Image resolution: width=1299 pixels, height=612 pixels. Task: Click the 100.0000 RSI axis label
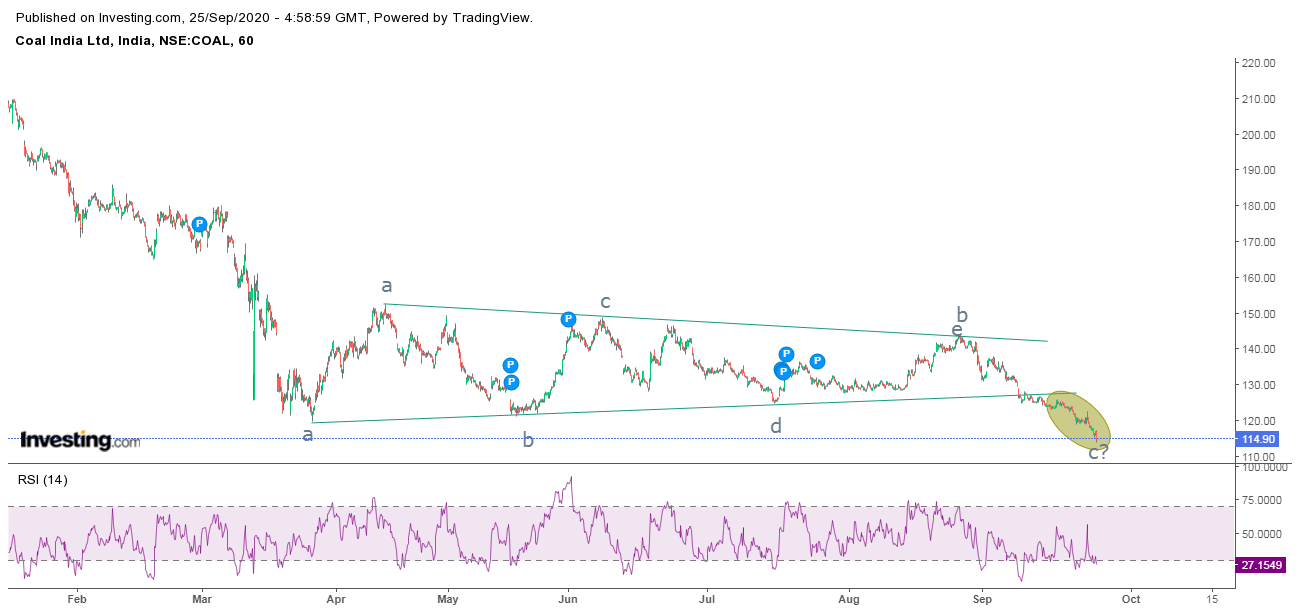point(1263,467)
